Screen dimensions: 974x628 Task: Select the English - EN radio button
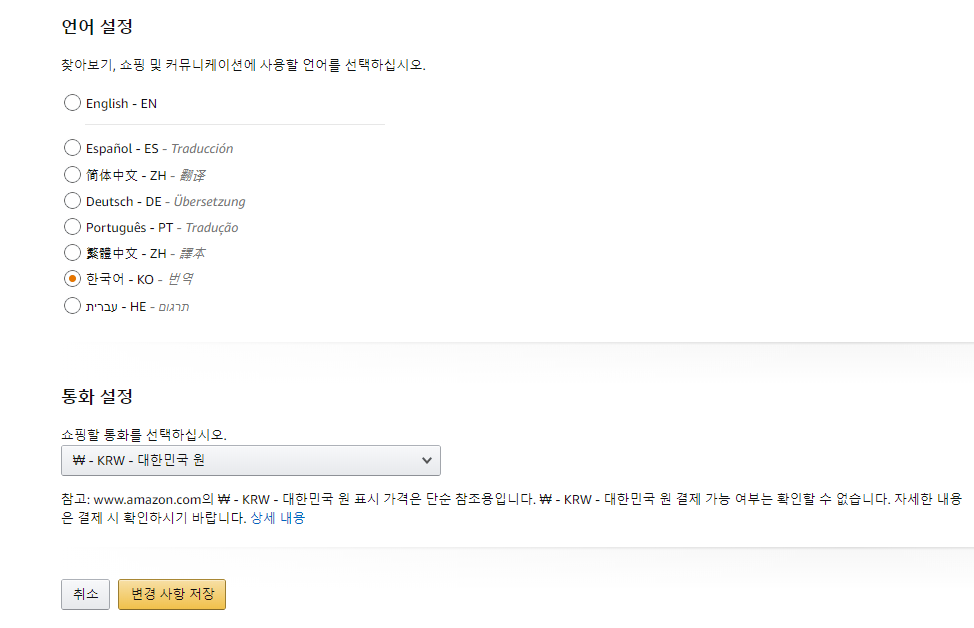click(x=72, y=102)
